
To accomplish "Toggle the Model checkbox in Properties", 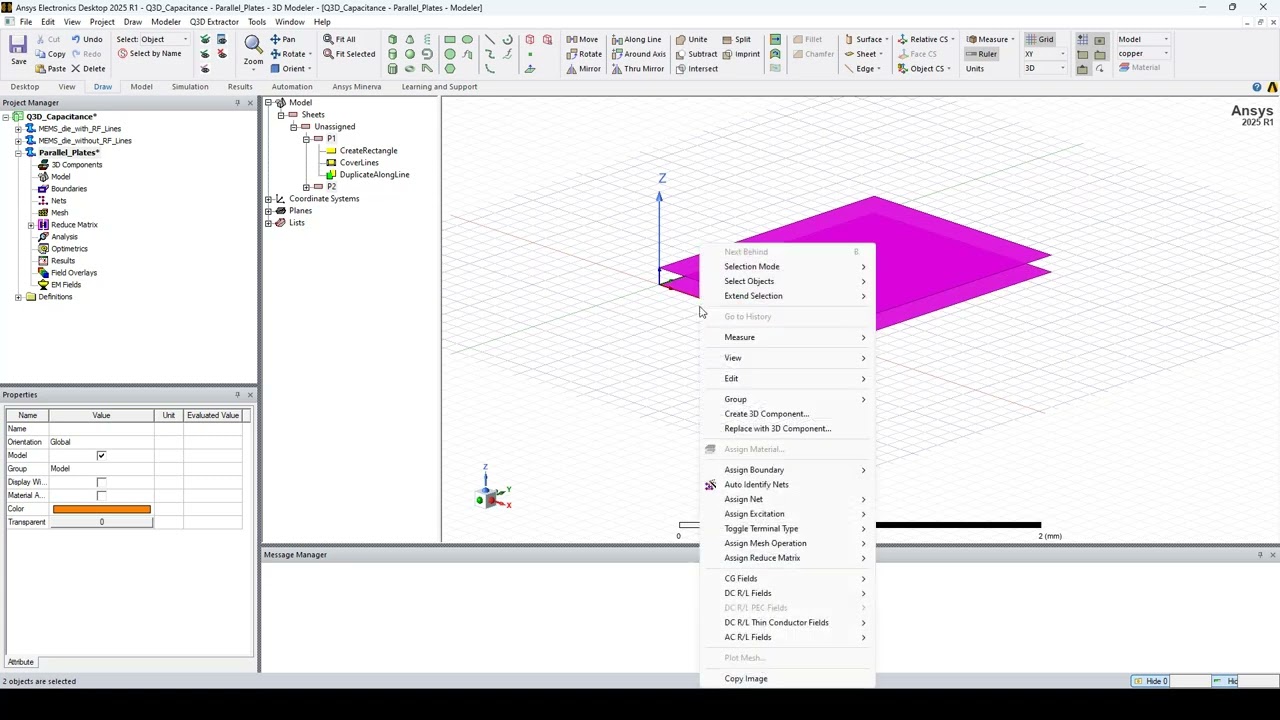I will click(101, 455).
